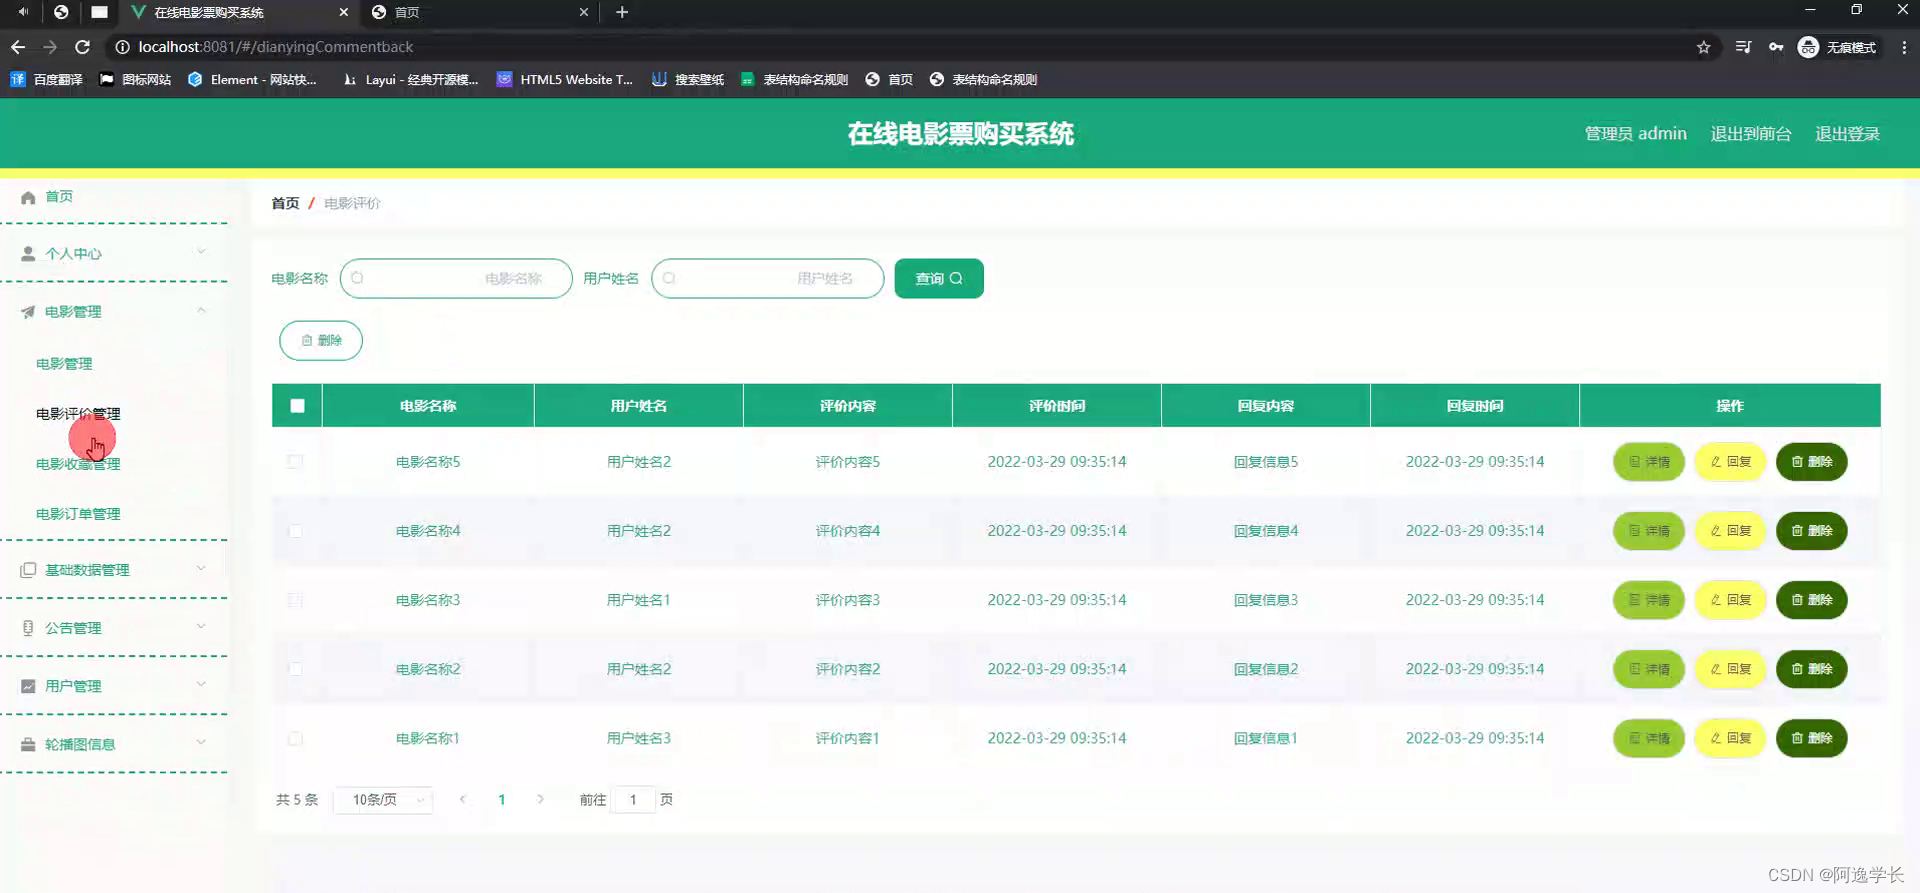The width and height of the screenshot is (1920, 893).
Task: Expand the 公告管理 chevron
Action: pos(201,626)
